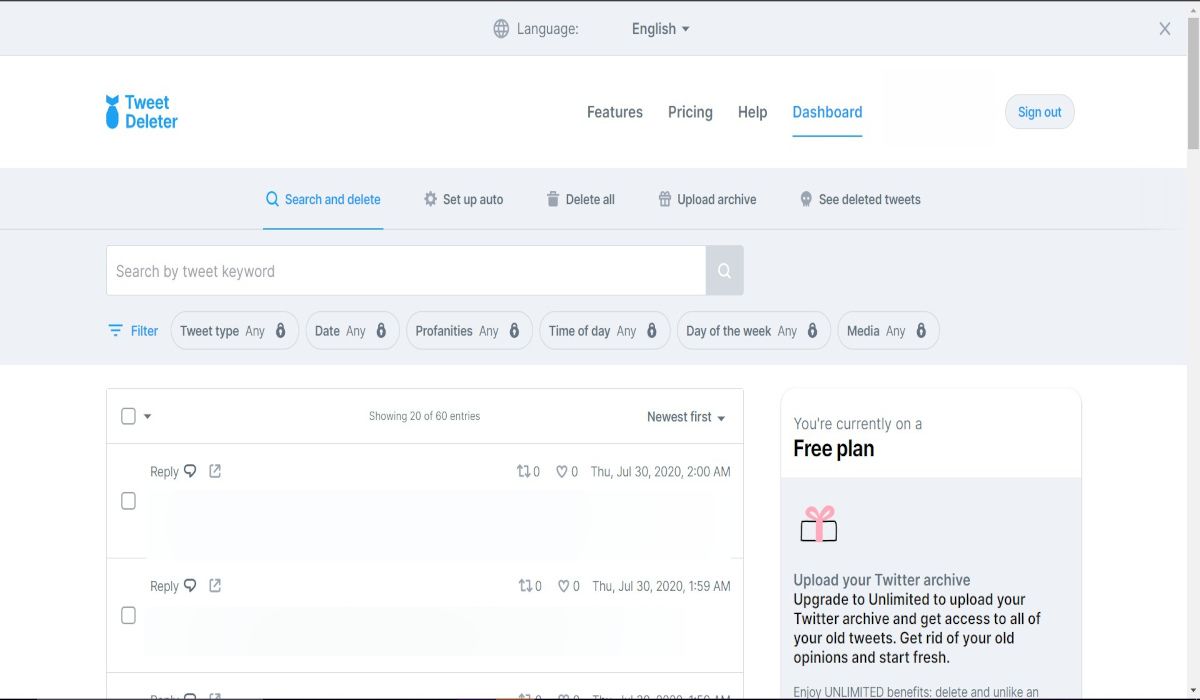The height and width of the screenshot is (700, 1200).
Task: Click the Tweet Deleter logo
Action: click(x=141, y=112)
